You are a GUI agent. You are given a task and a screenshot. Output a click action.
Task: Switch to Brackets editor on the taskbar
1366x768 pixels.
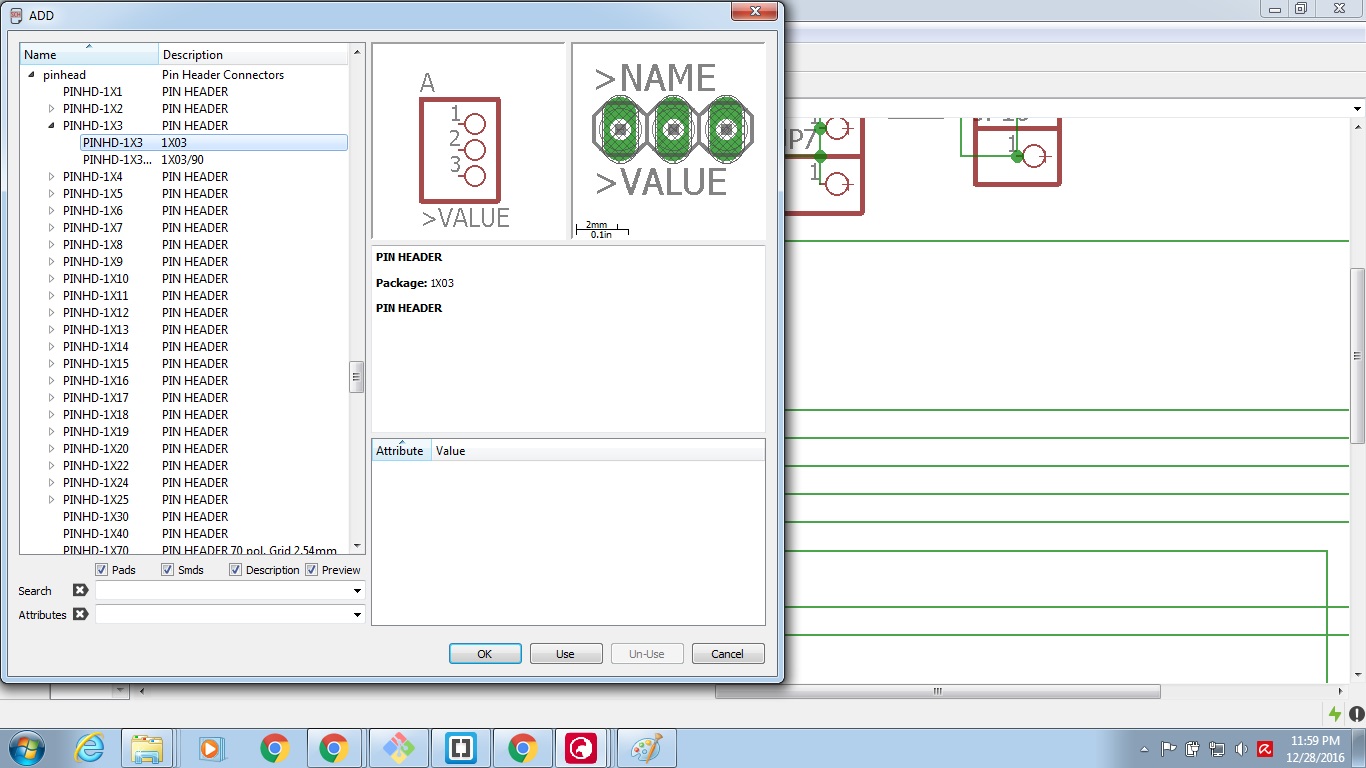461,748
